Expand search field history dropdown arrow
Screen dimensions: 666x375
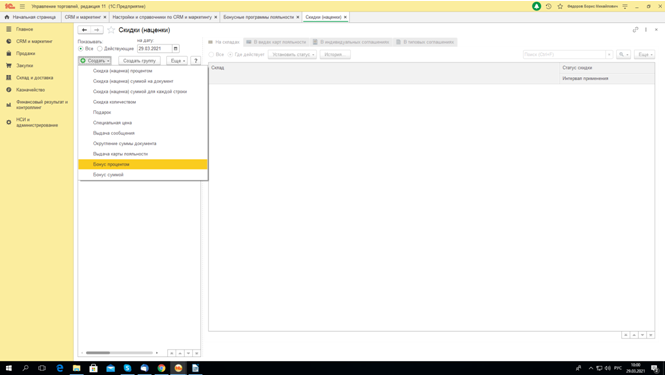[x=609, y=54]
